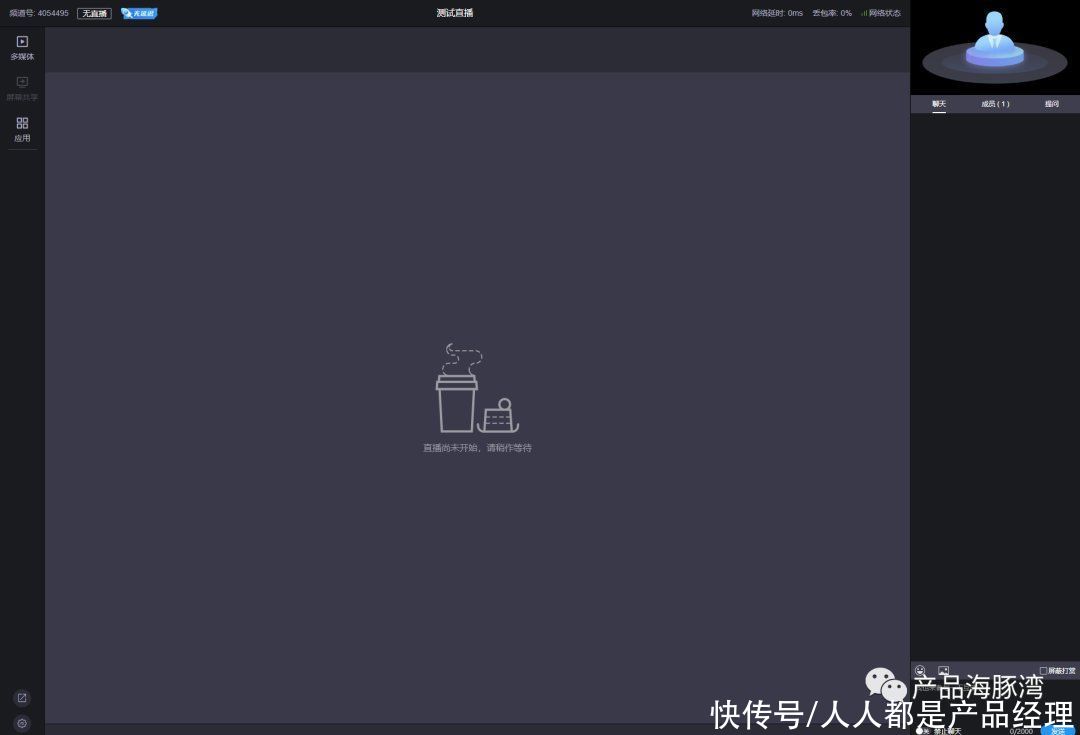
Task: Open the emoji picker in chat
Action: tap(920, 671)
